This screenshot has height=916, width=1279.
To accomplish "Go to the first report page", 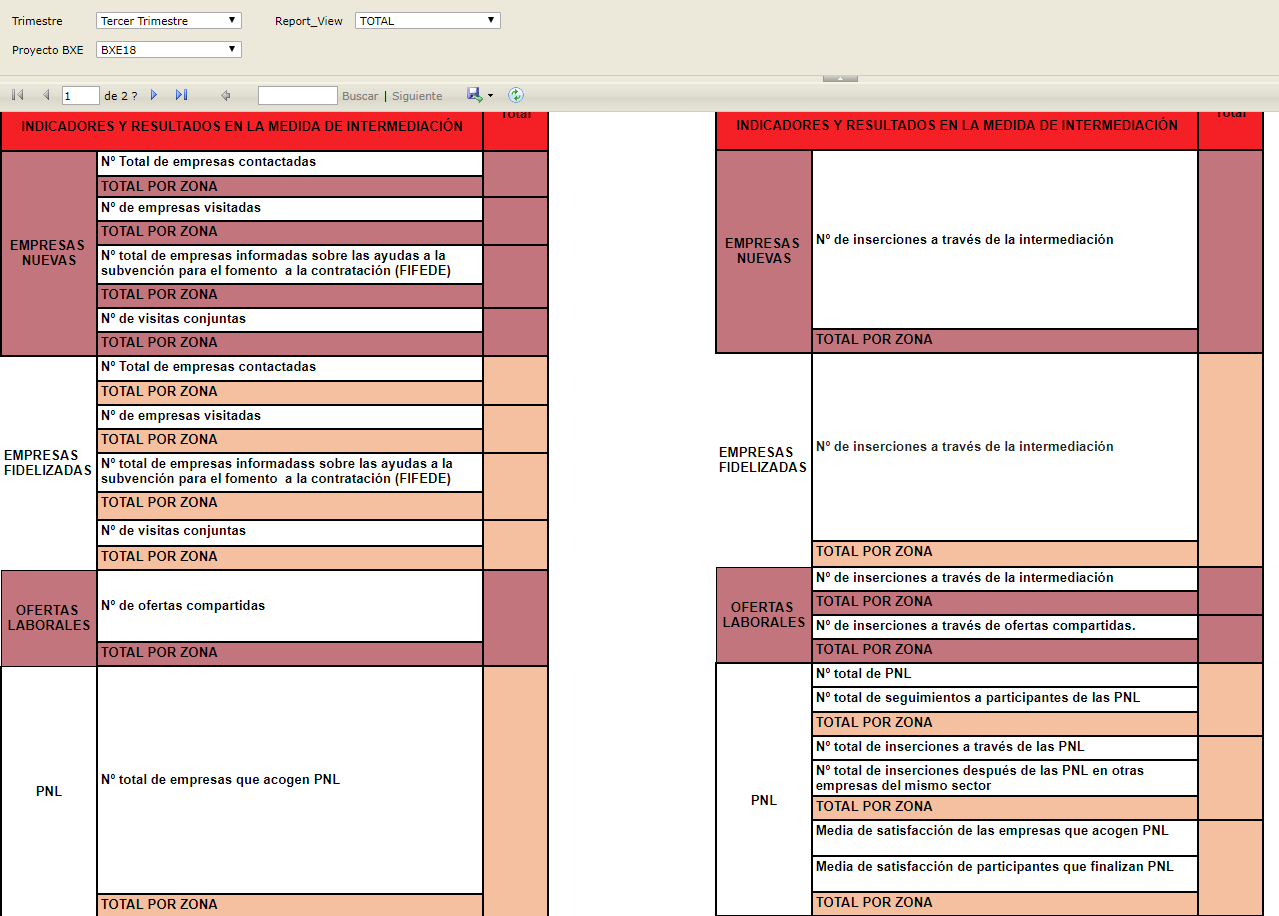I will point(18,95).
